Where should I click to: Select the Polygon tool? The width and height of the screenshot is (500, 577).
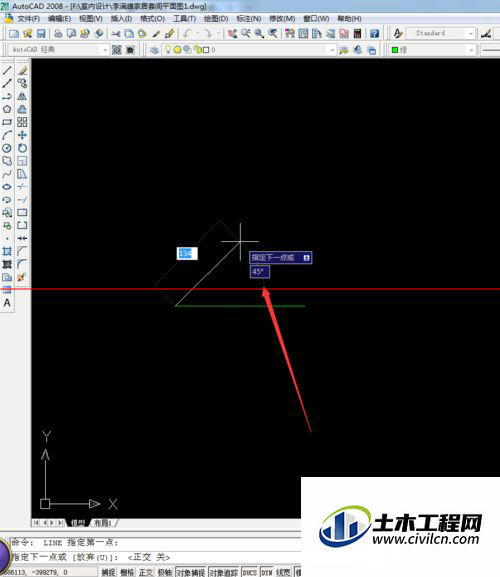pos(7,109)
